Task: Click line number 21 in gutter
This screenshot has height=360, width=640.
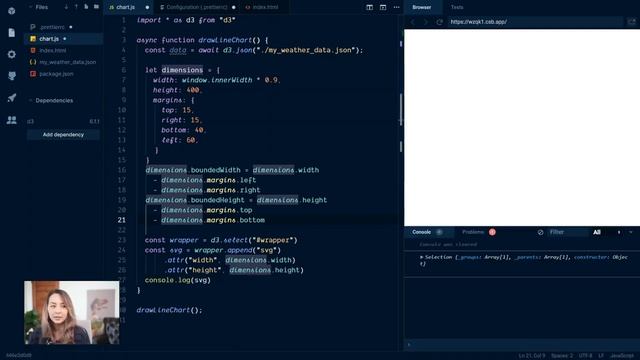Action: click(x=122, y=220)
